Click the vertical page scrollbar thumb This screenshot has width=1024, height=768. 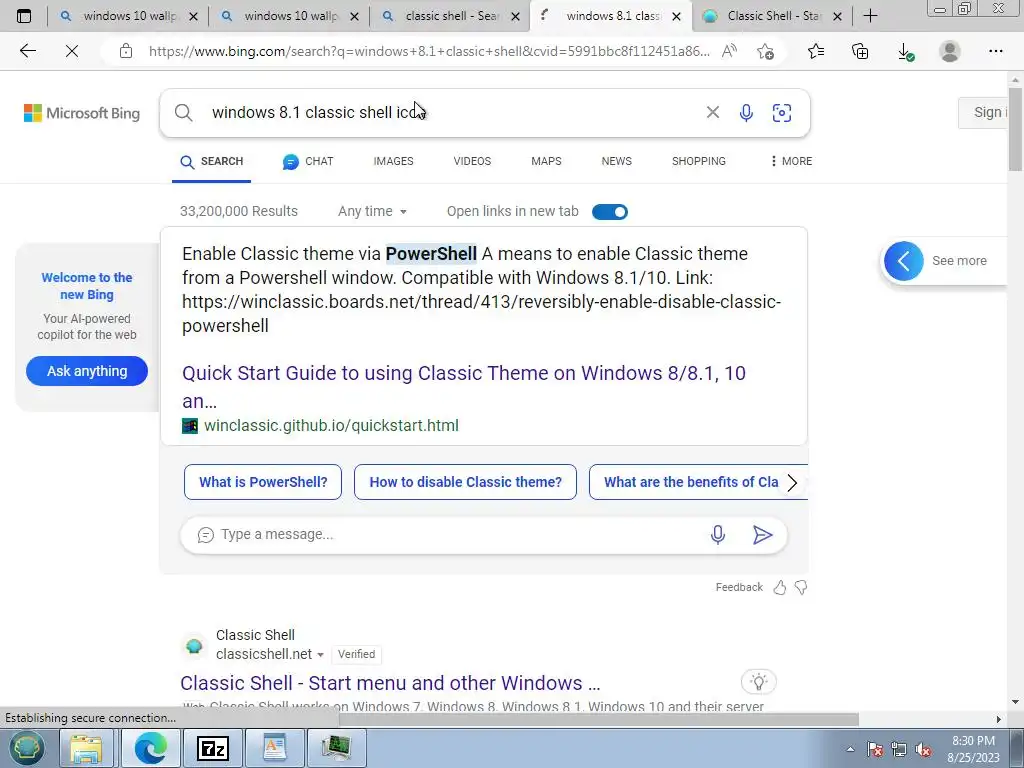click(x=1016, y=131)
